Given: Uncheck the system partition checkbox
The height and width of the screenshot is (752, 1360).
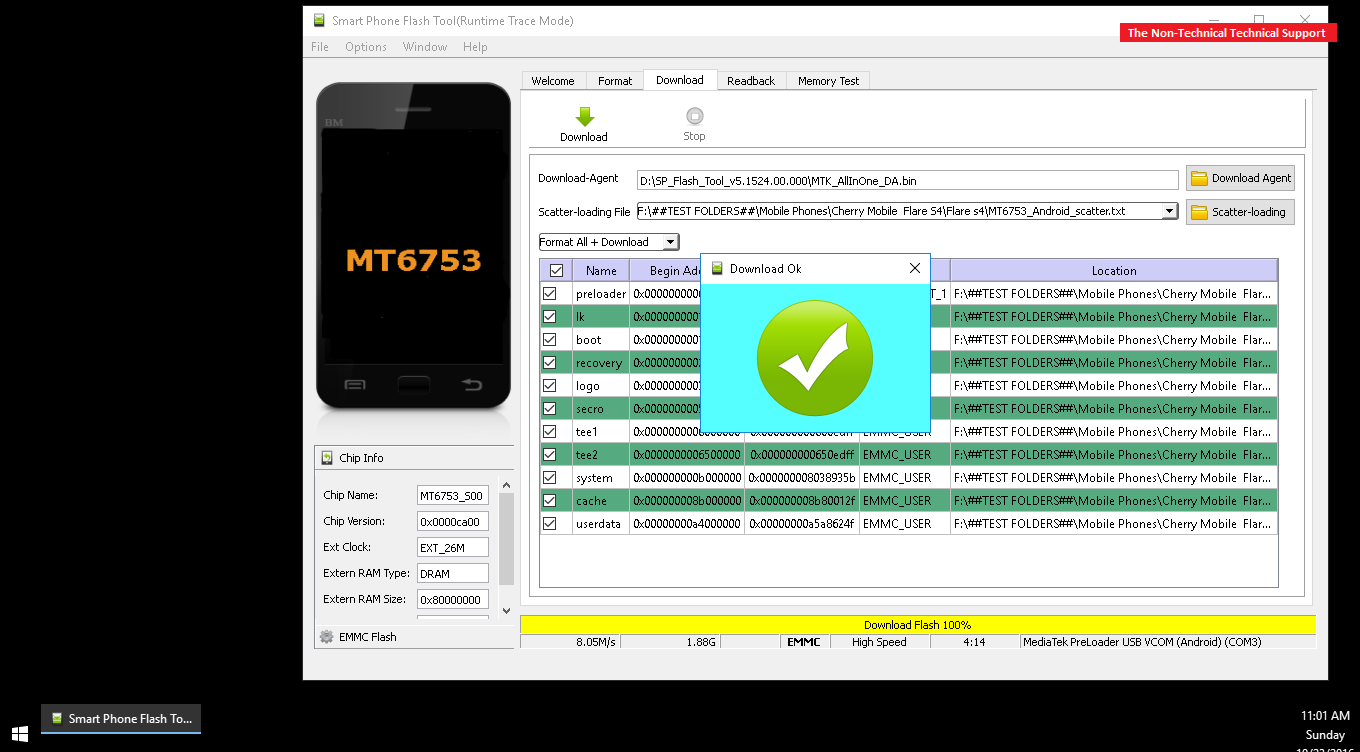Looking at the screenshot, I should (x=549, y=478).
